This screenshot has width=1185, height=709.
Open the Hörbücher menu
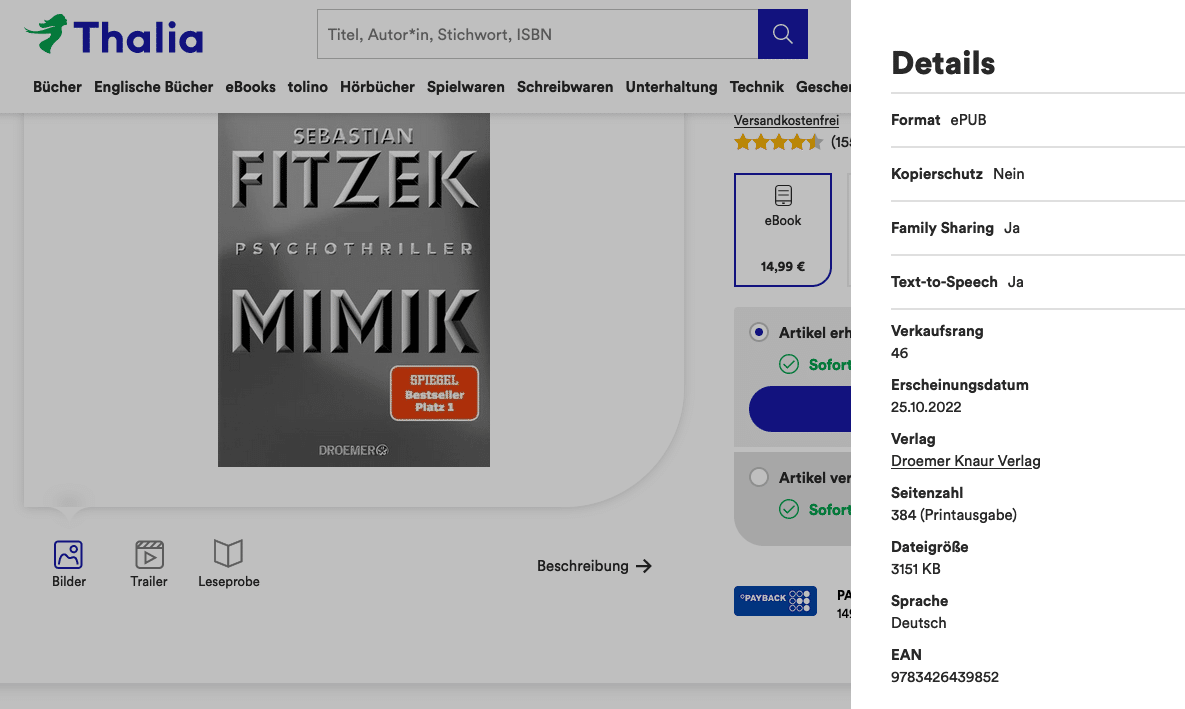(x=377, y=87)
